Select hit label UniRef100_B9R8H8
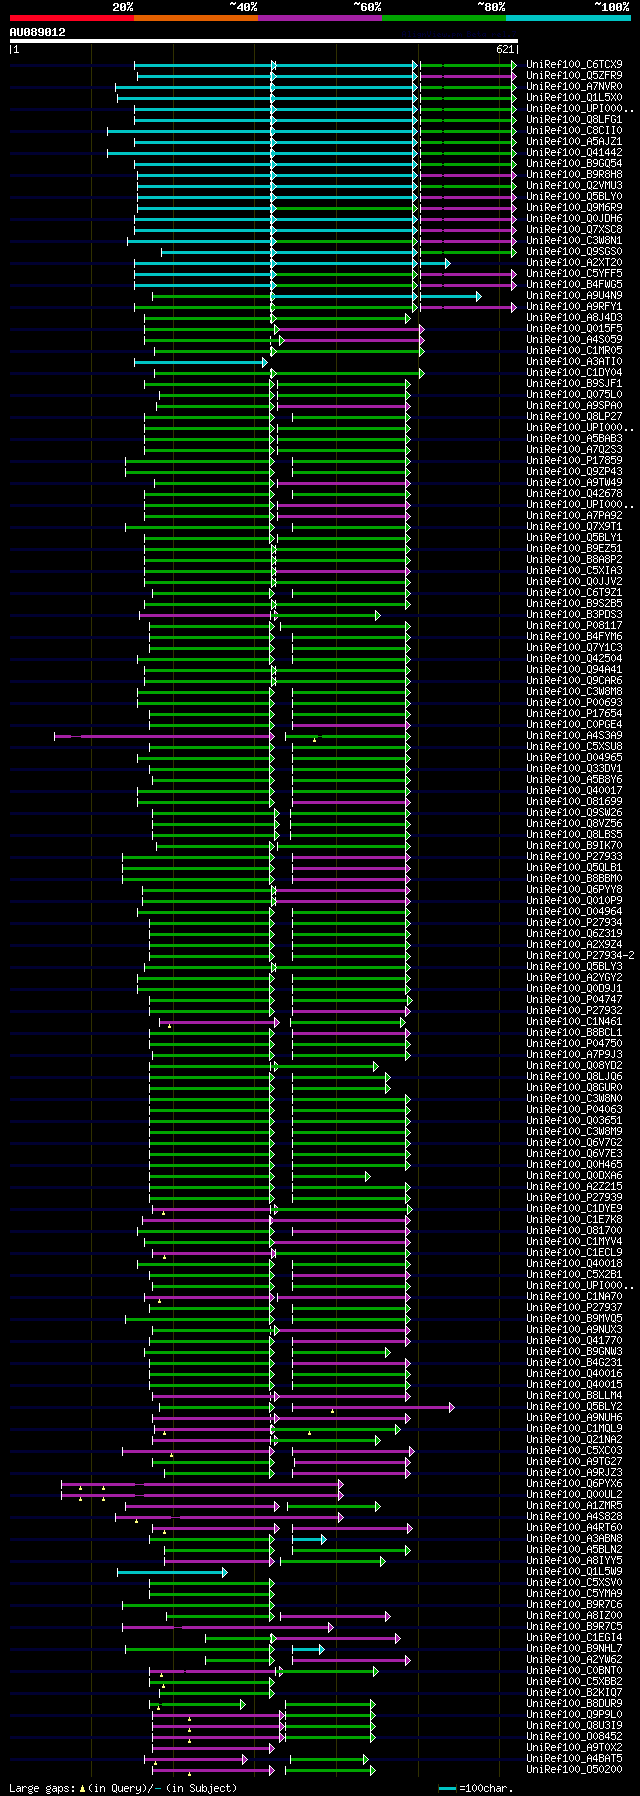Screen dimensions: 640x1796 [574, 175]
